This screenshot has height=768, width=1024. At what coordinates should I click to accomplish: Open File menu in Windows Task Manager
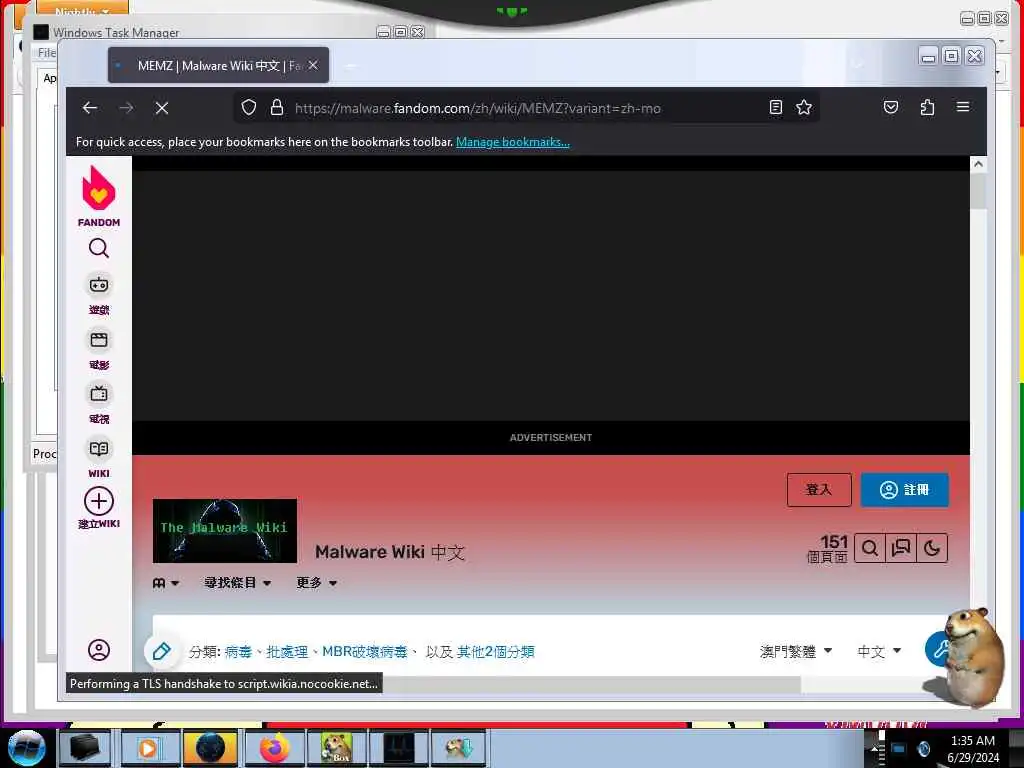point(46,53)
